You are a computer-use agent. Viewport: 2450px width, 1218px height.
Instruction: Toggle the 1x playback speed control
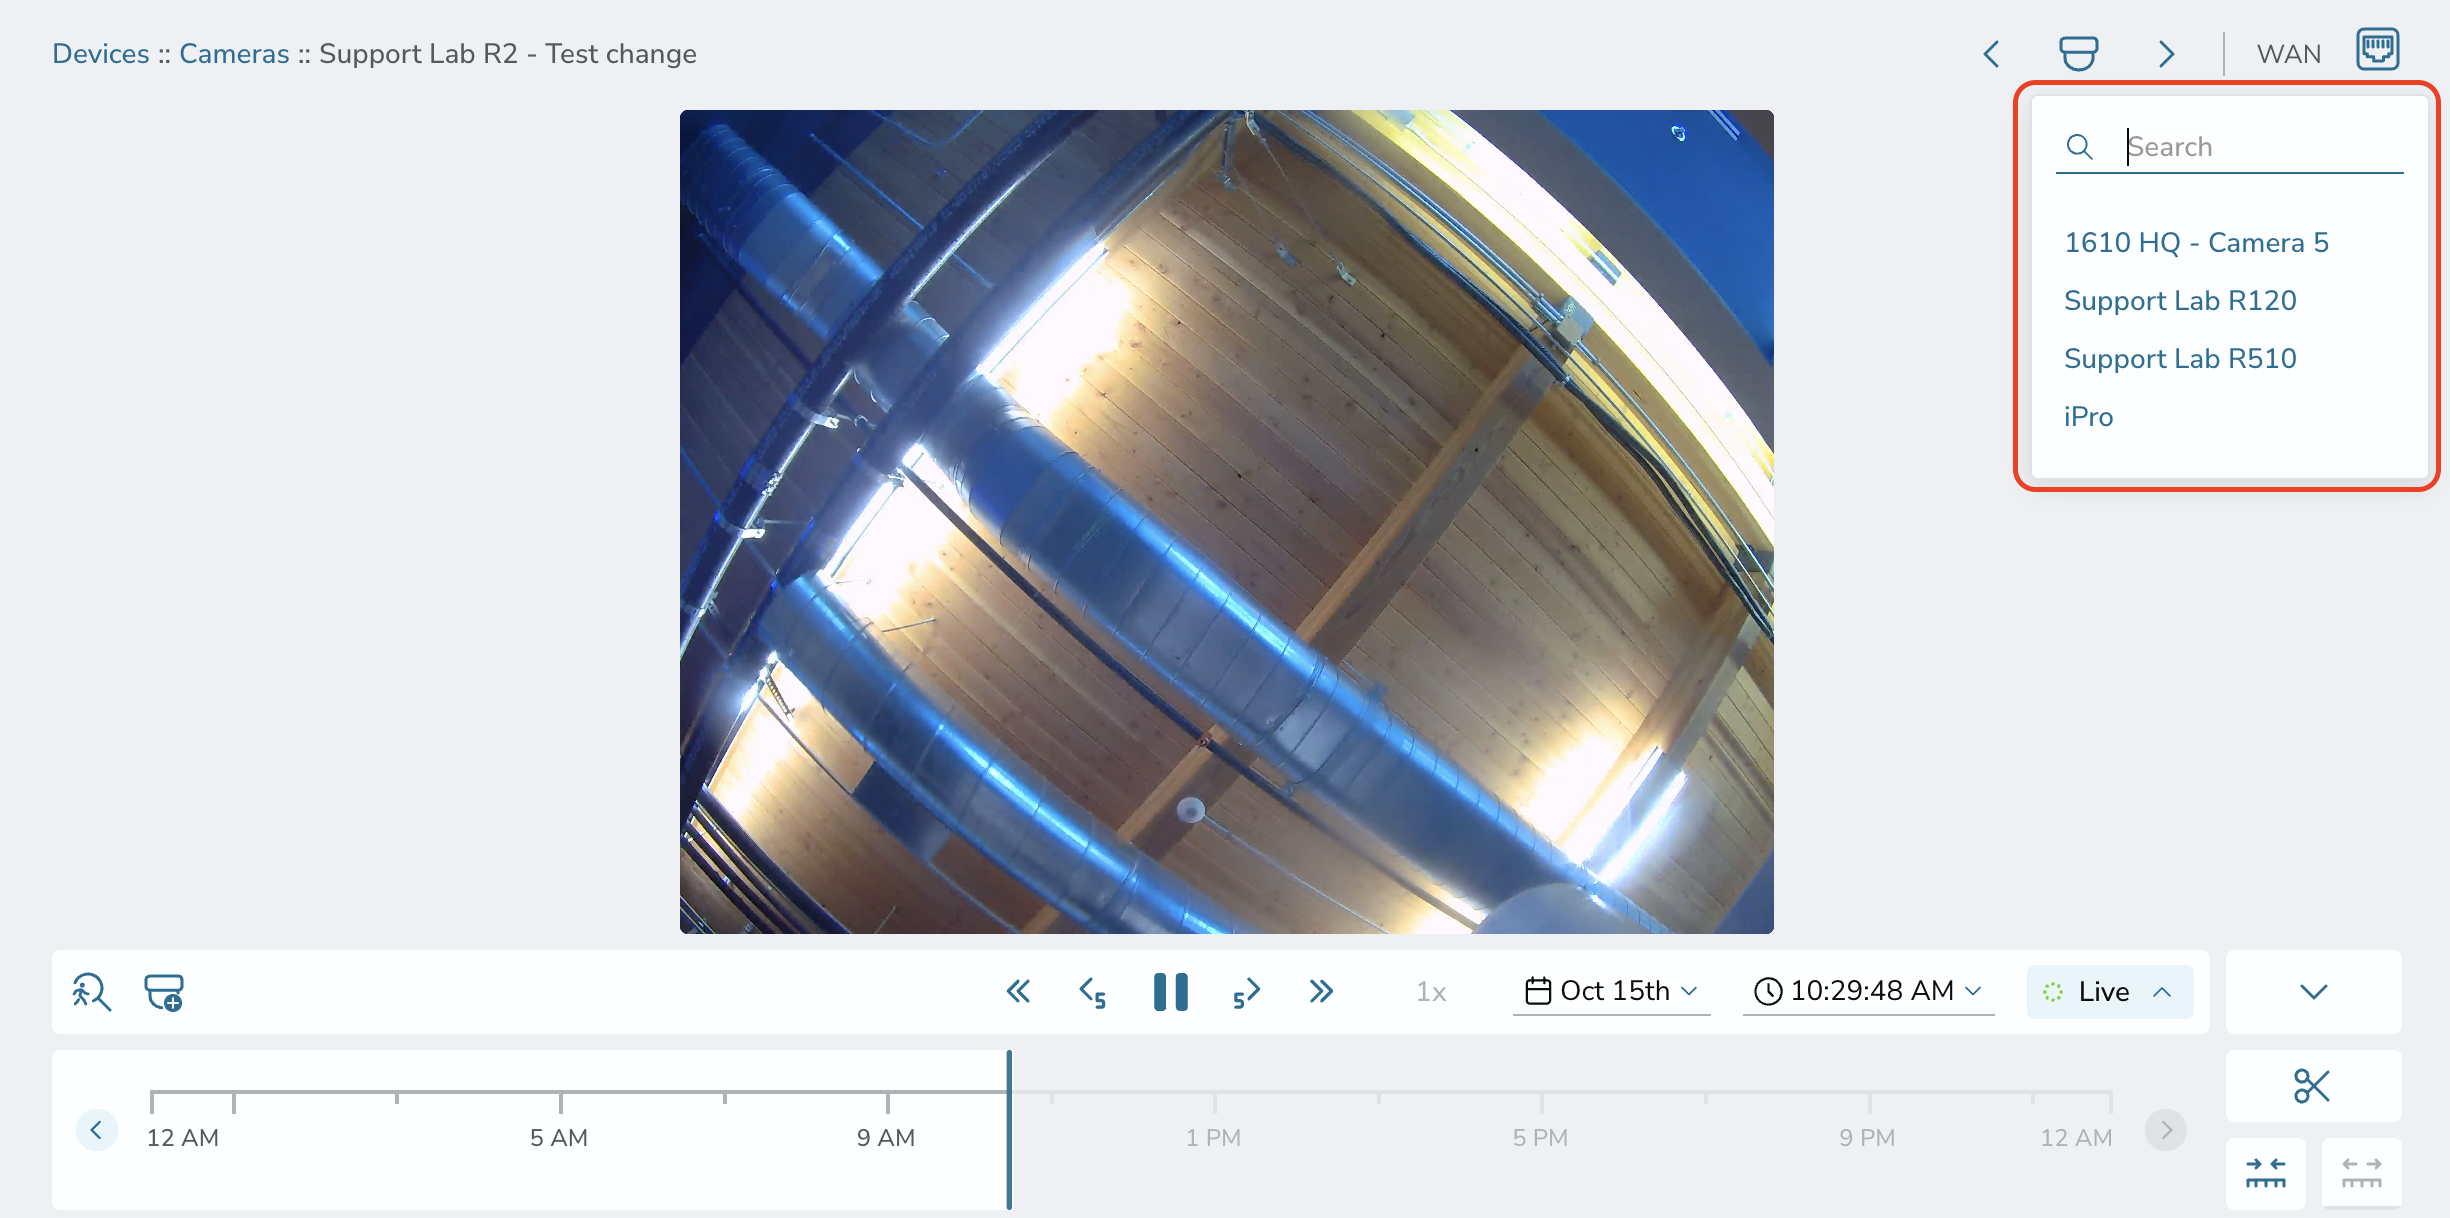point(1430,991)
